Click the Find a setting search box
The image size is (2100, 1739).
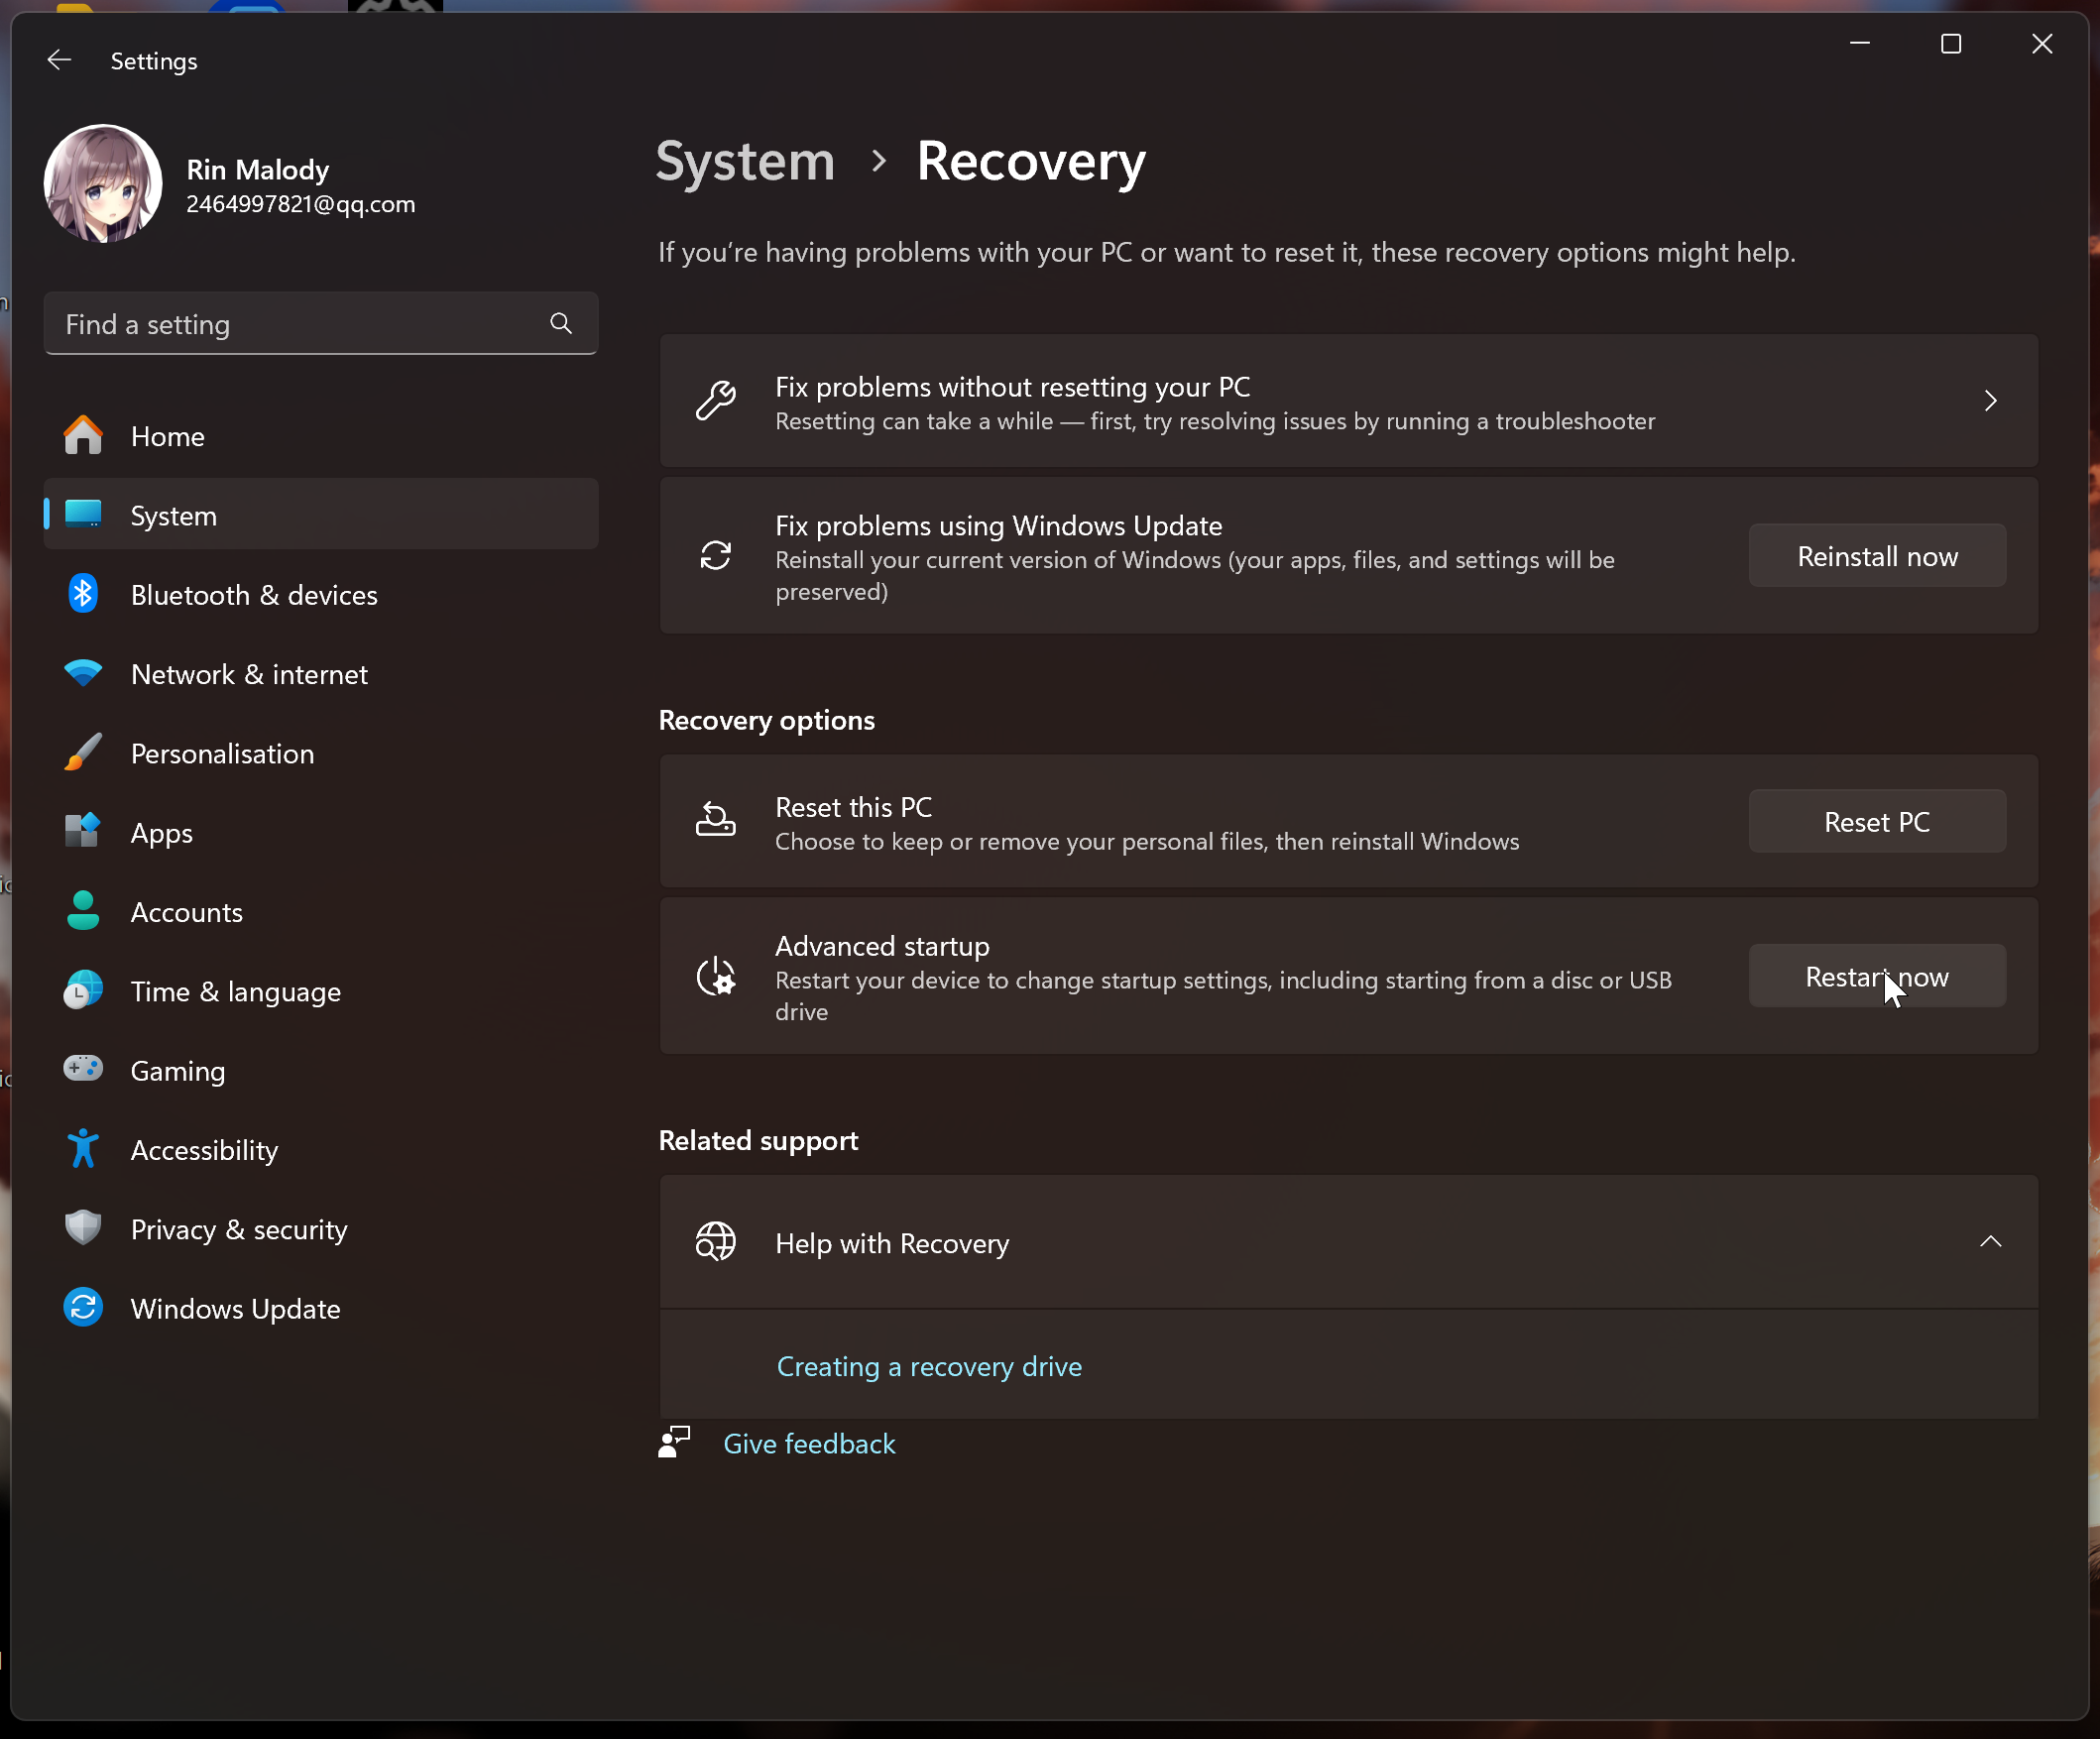(x=320, y=323)
